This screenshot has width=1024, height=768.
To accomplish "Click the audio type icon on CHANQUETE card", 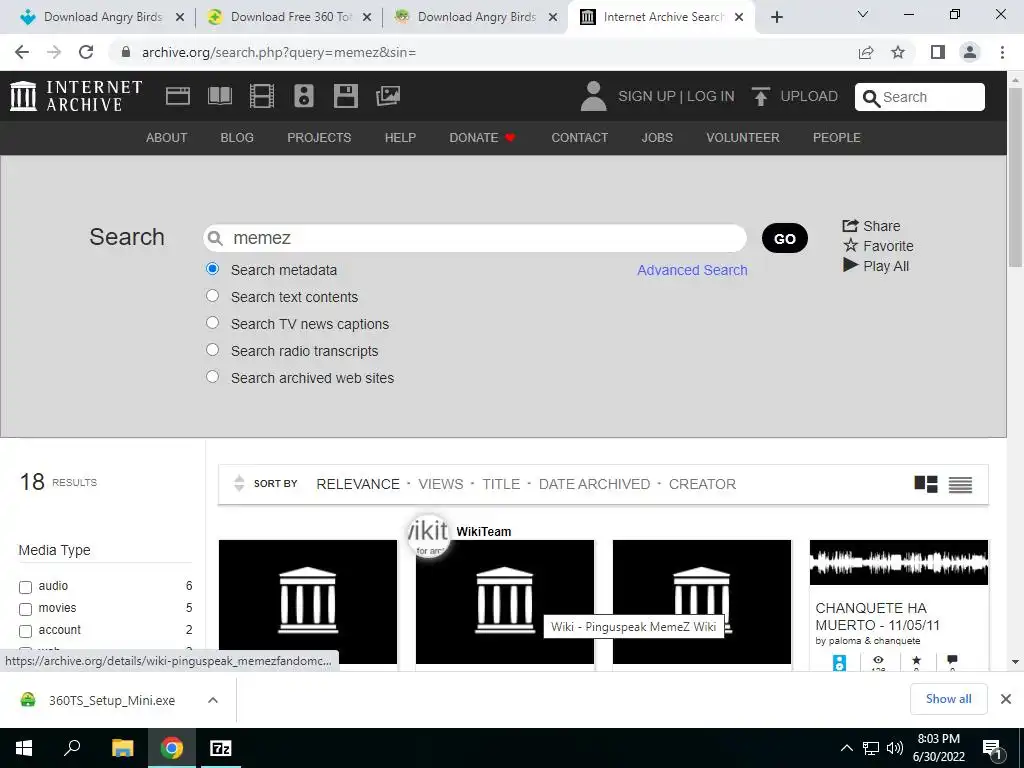I will [x=839, y=662].
